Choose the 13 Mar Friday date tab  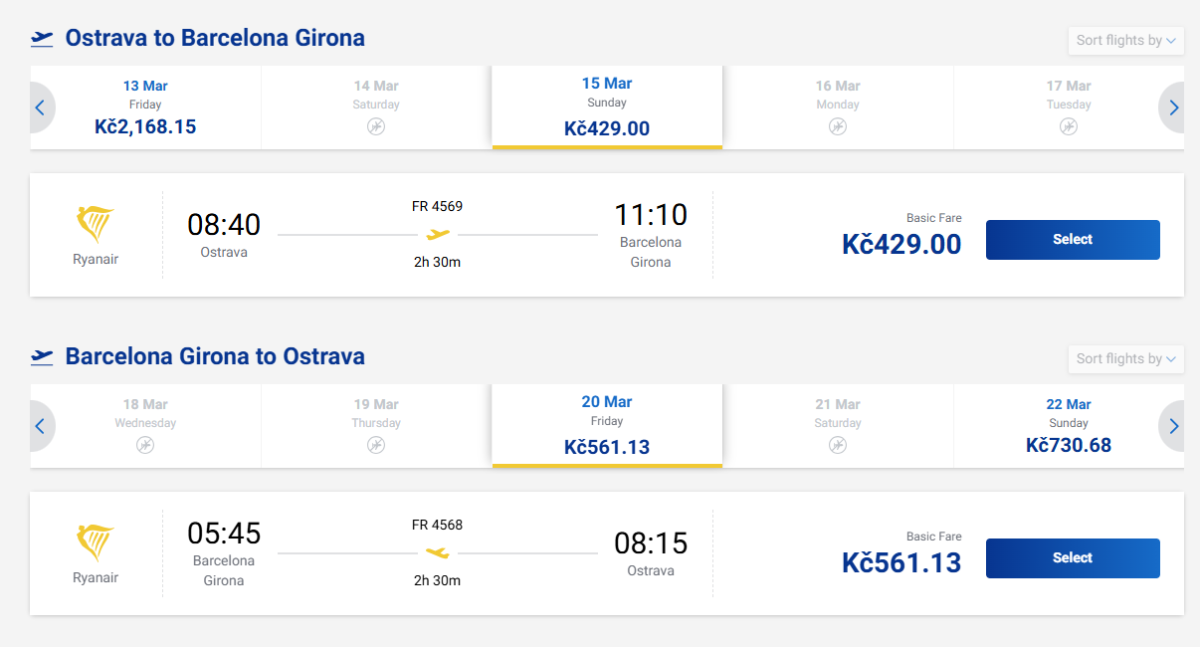(x=145, y=107)
